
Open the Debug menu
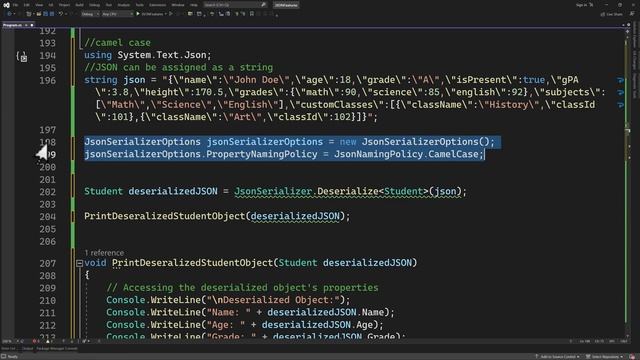pyautogui.click(x=94, y=5)
